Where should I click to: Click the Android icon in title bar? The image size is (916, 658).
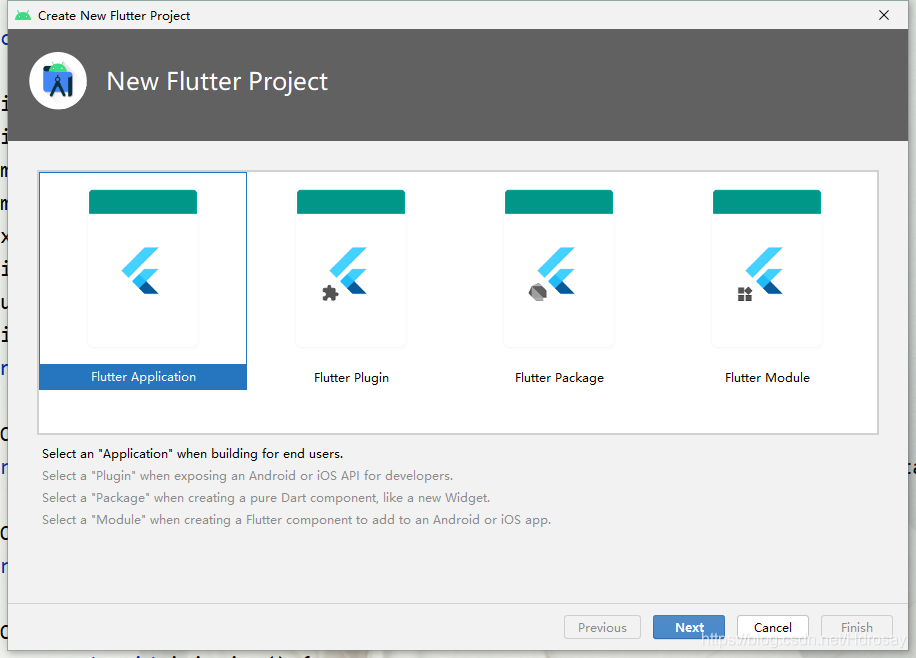(23, 15)
